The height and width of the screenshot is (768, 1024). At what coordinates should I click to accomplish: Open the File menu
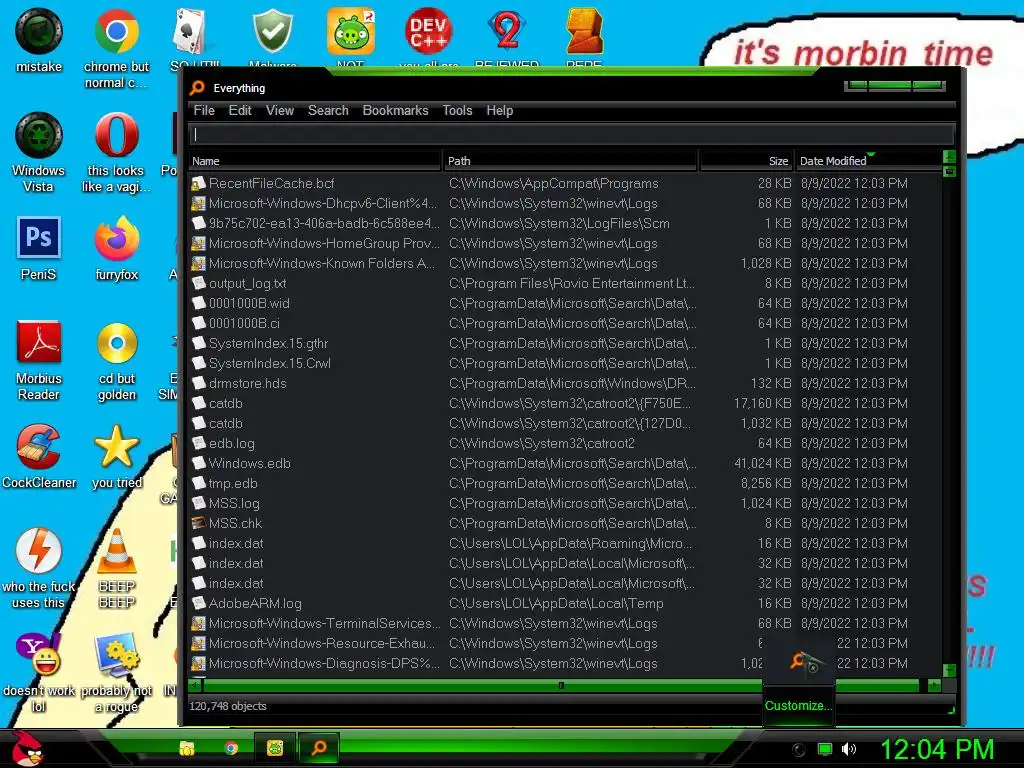[204, 110]
